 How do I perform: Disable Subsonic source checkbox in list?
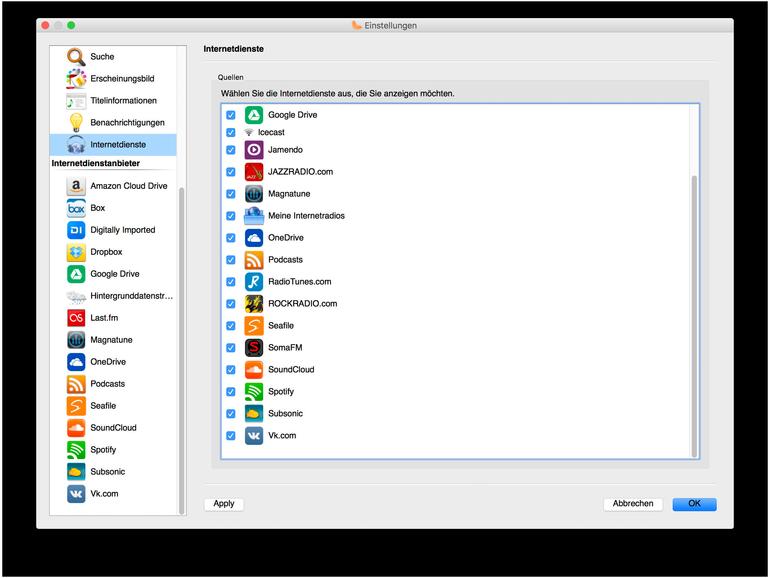[231, 414]
